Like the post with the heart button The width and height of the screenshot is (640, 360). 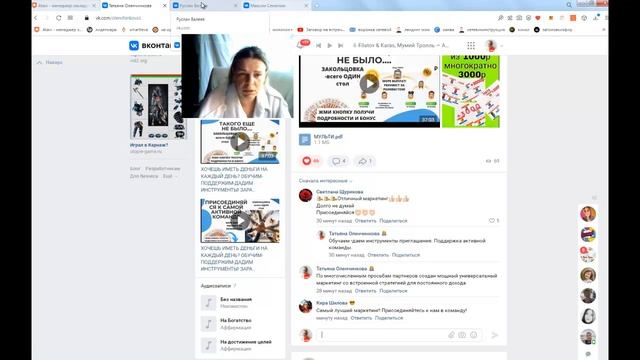[311, 161]
